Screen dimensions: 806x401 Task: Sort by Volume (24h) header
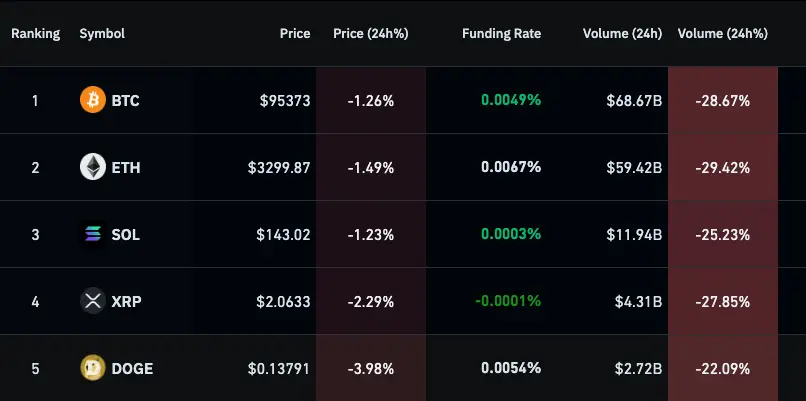click(x=622, y=33)
